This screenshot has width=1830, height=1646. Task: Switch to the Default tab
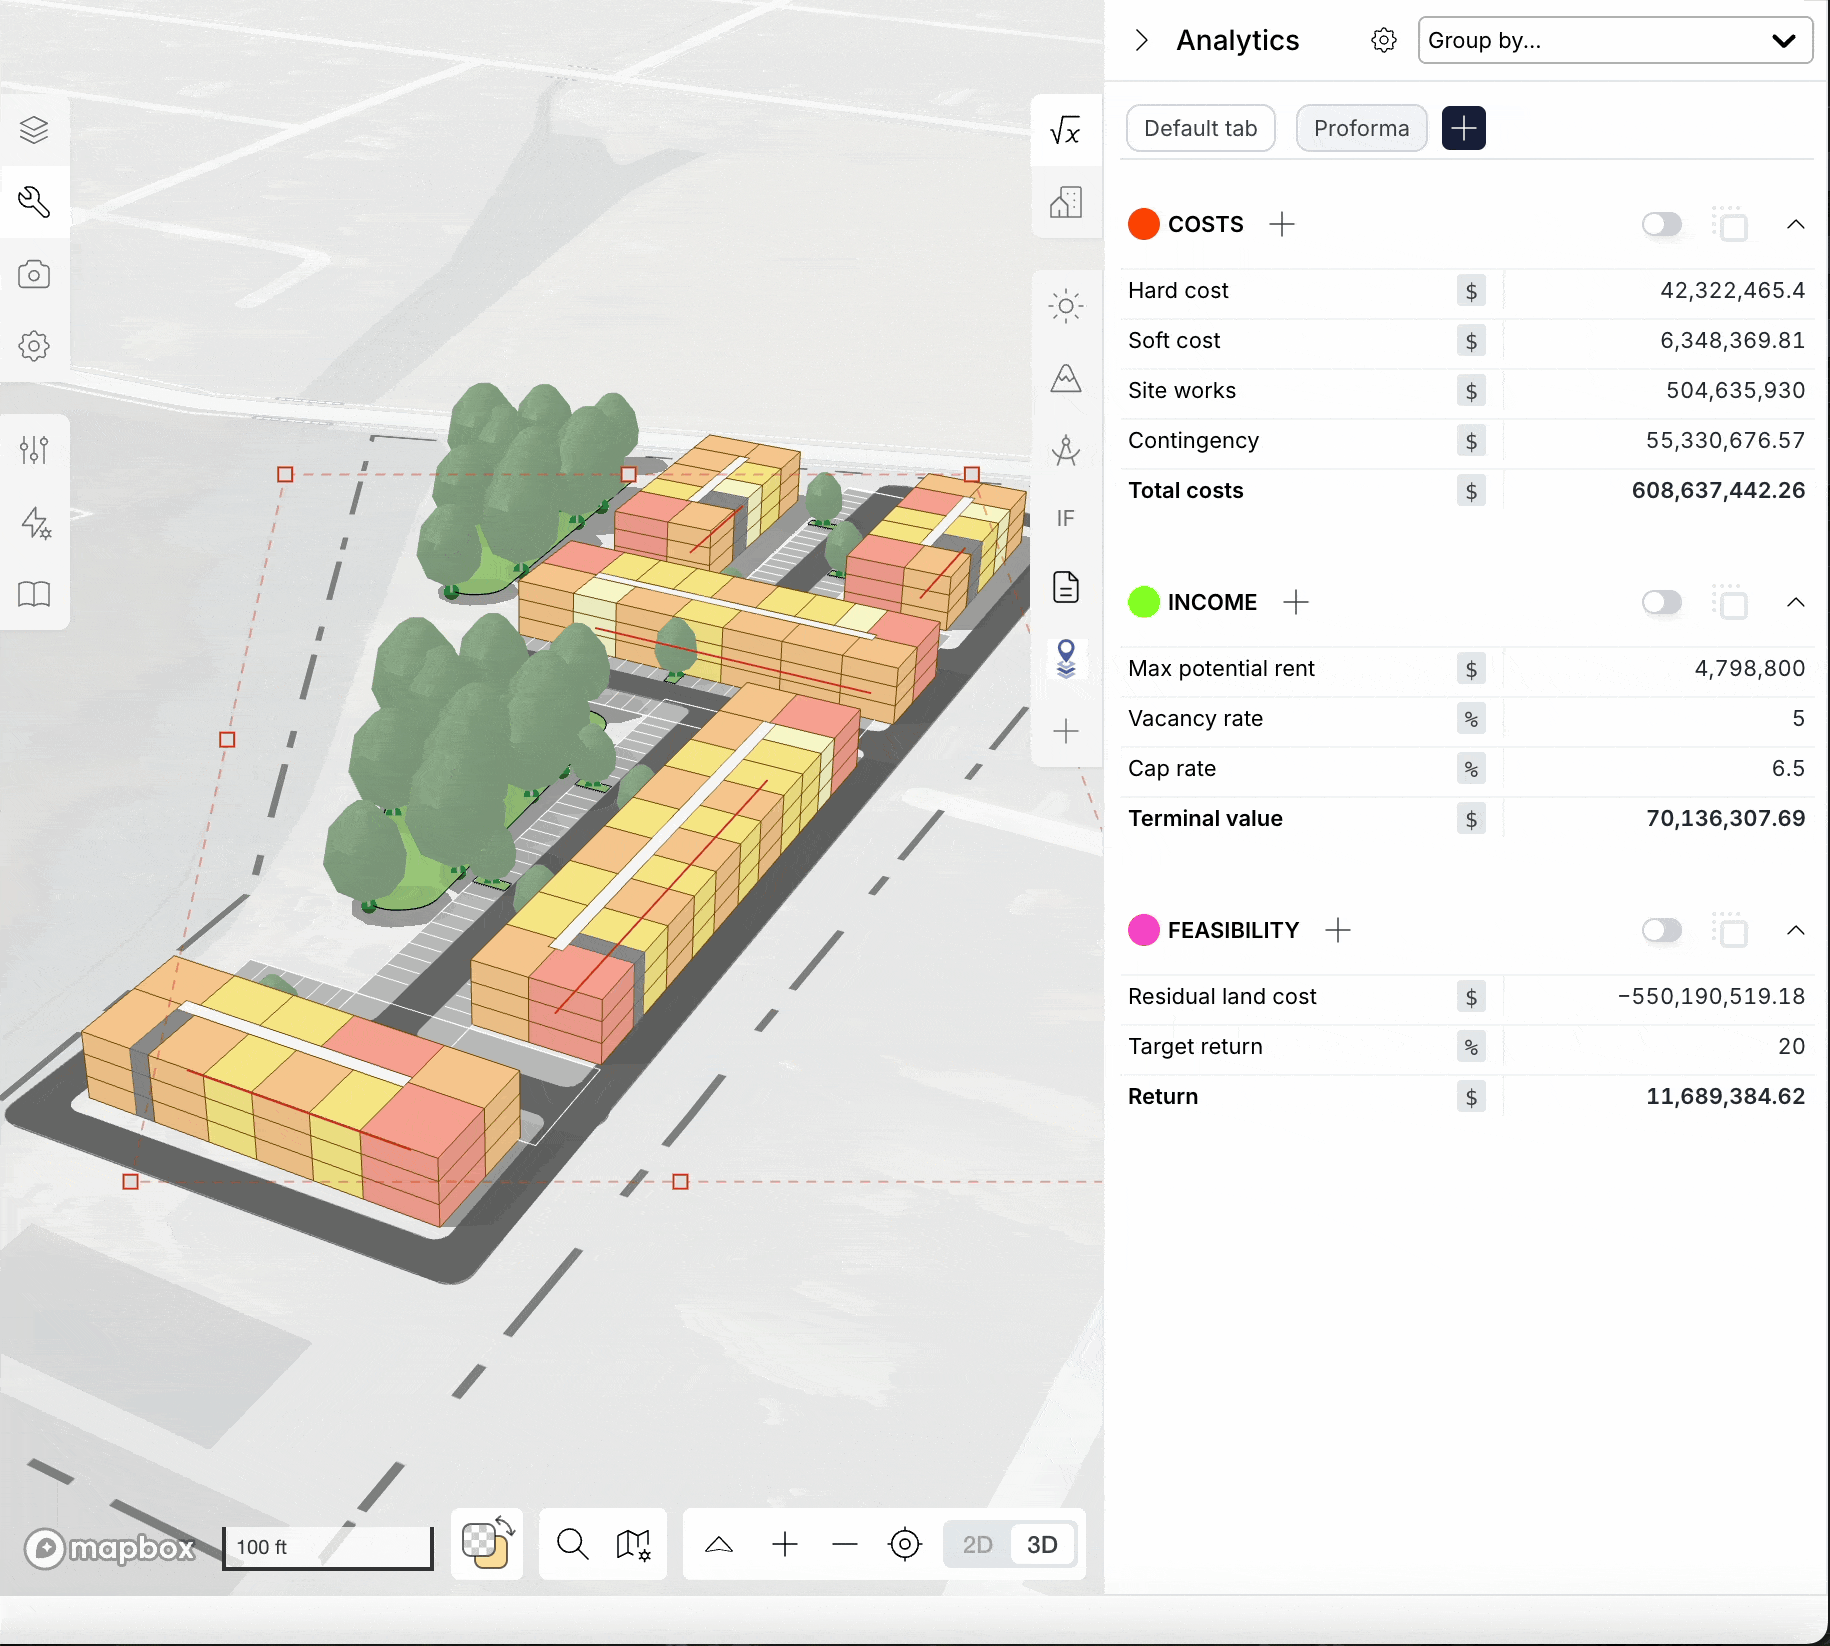point(1200,128)
